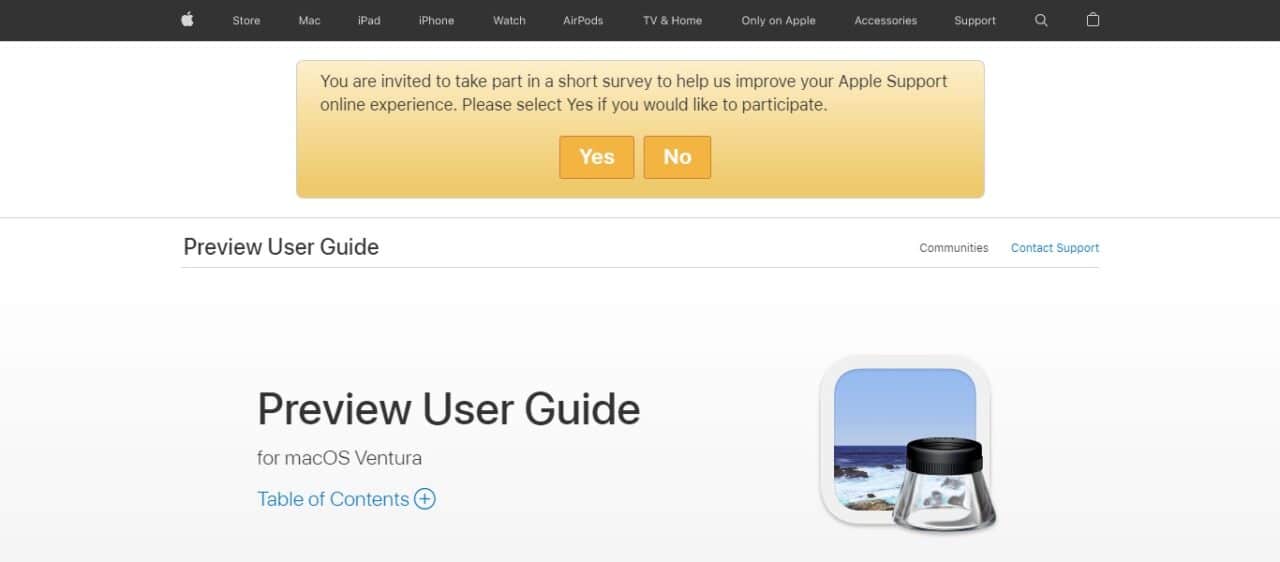Open the Accessories menu
Viewport: 1280px width, 562px height.
pos(885,21)
